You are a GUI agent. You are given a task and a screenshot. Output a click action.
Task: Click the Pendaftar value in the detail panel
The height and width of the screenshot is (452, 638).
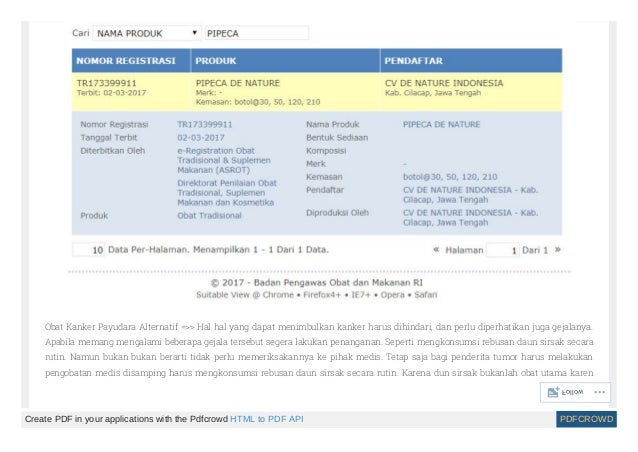(x=470, y=194)
